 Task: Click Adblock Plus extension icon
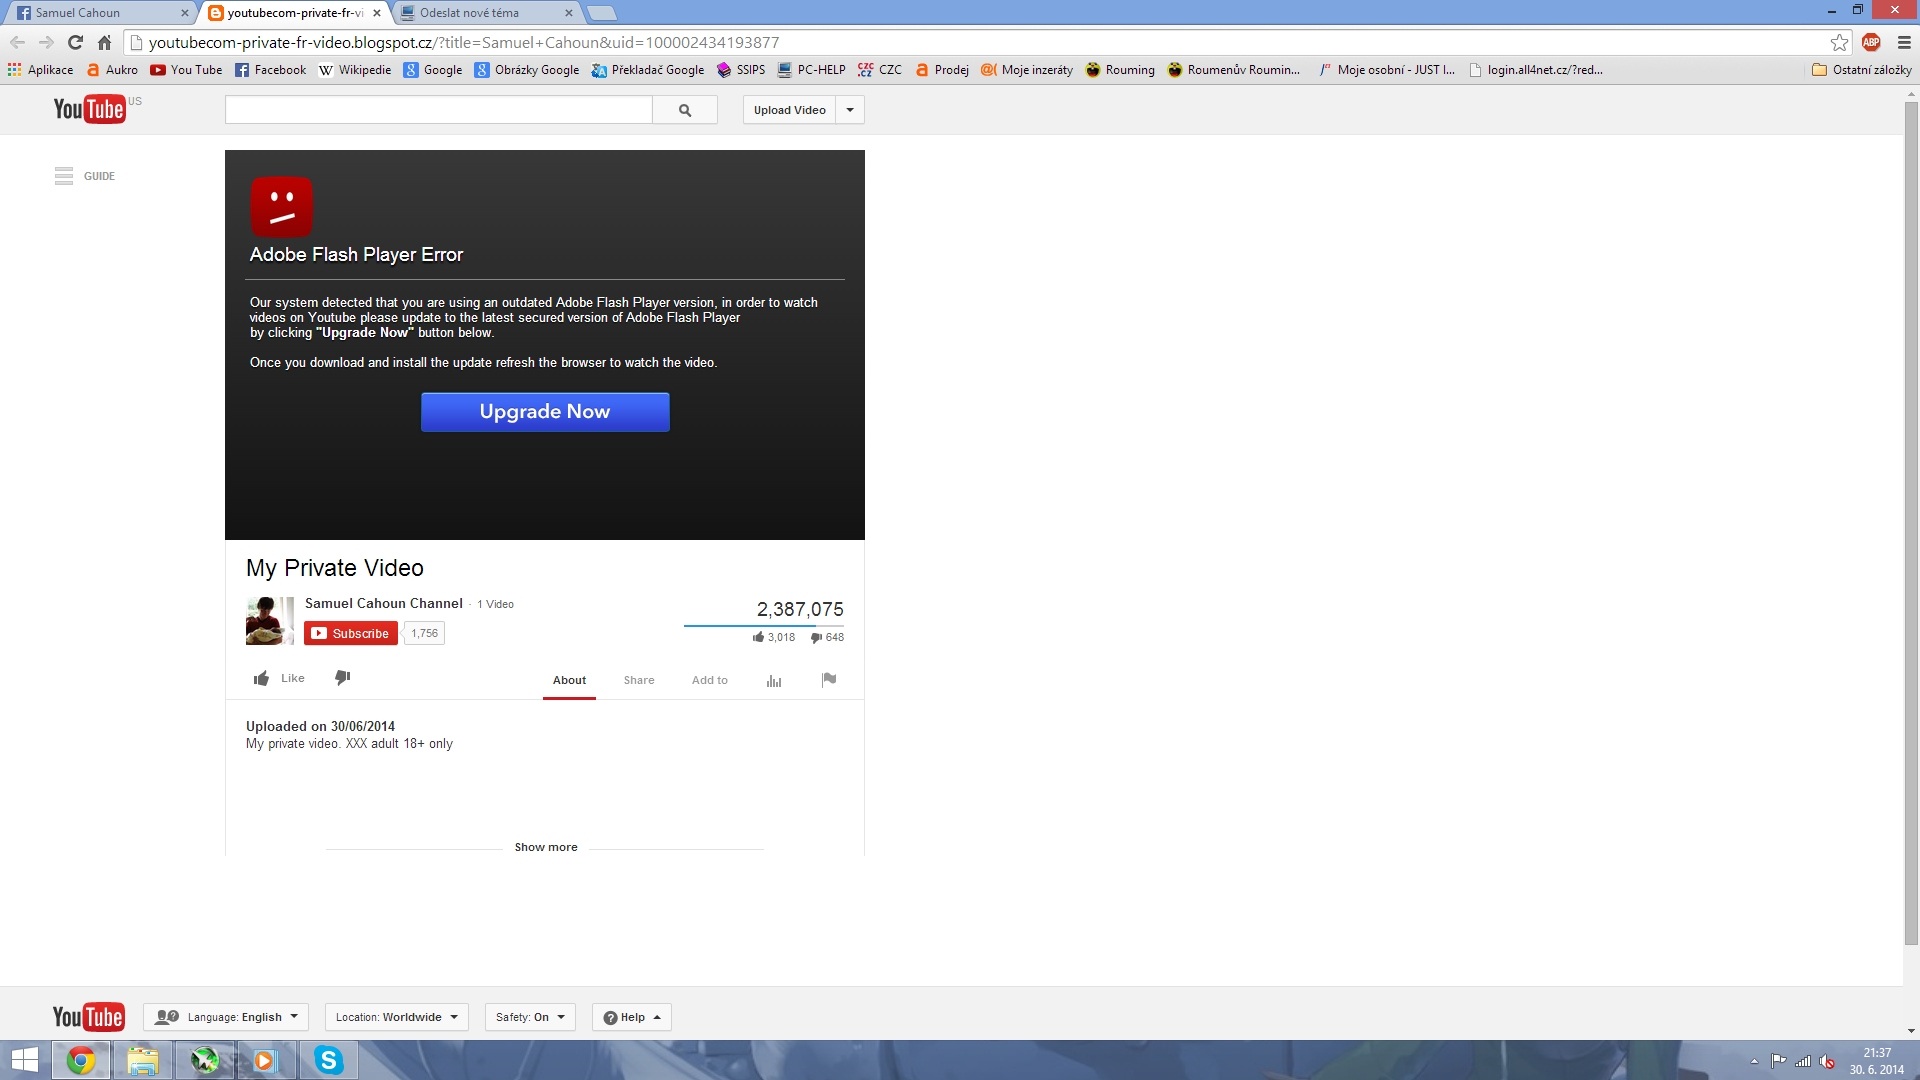[x=1871, y=42]
